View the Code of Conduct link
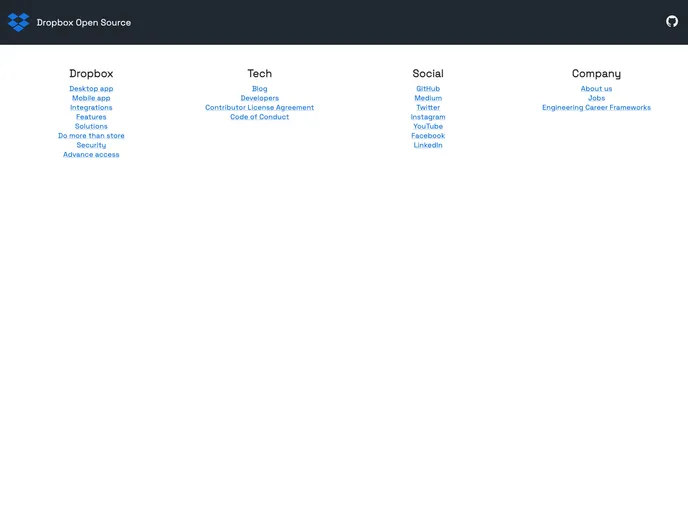The height and width of the screenshot is (512, 688). [x=260, y=117]
